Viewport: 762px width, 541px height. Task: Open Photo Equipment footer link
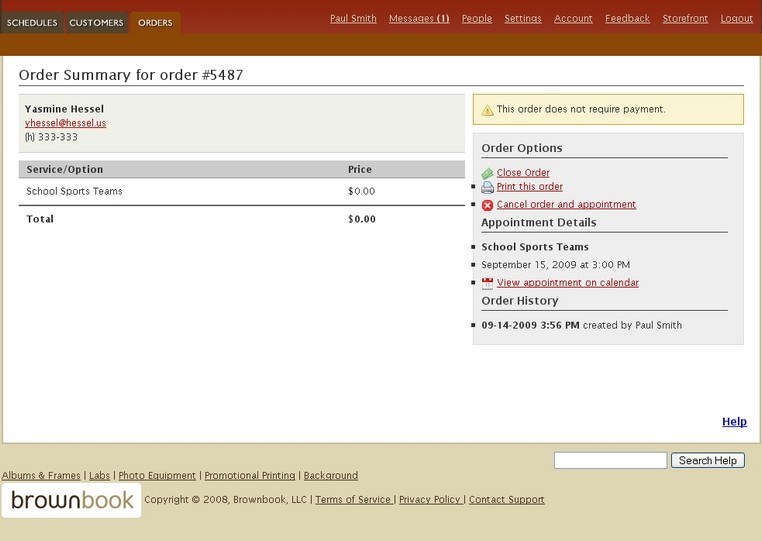pyautogui.click(x=157, y=475)
